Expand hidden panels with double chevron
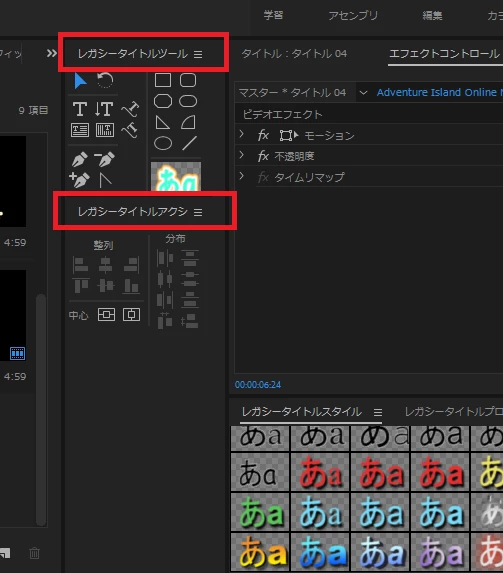Viewport: 503px width, 573px height. point(52,53)
